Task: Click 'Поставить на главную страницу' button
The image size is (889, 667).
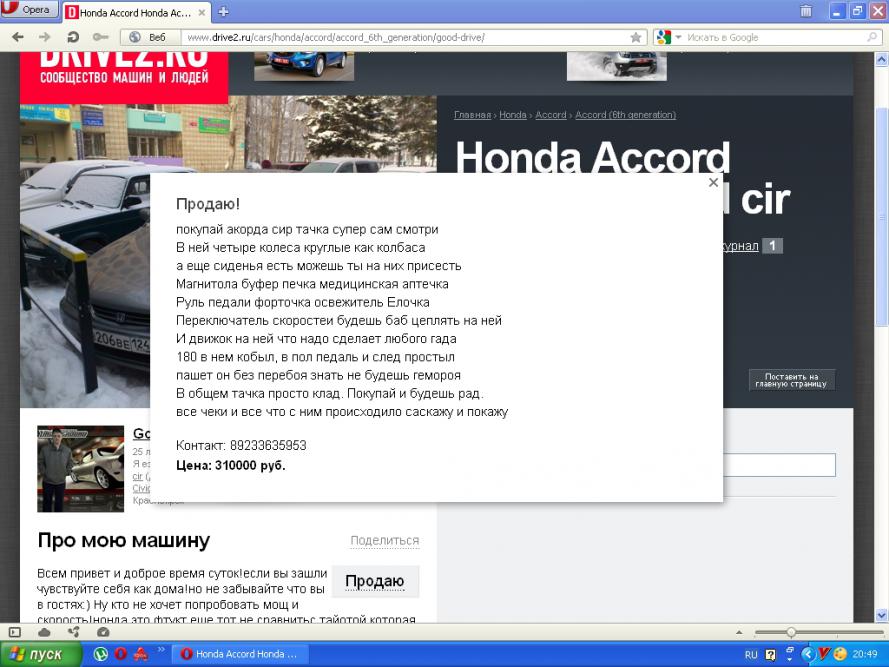Action: pos(791,380)
